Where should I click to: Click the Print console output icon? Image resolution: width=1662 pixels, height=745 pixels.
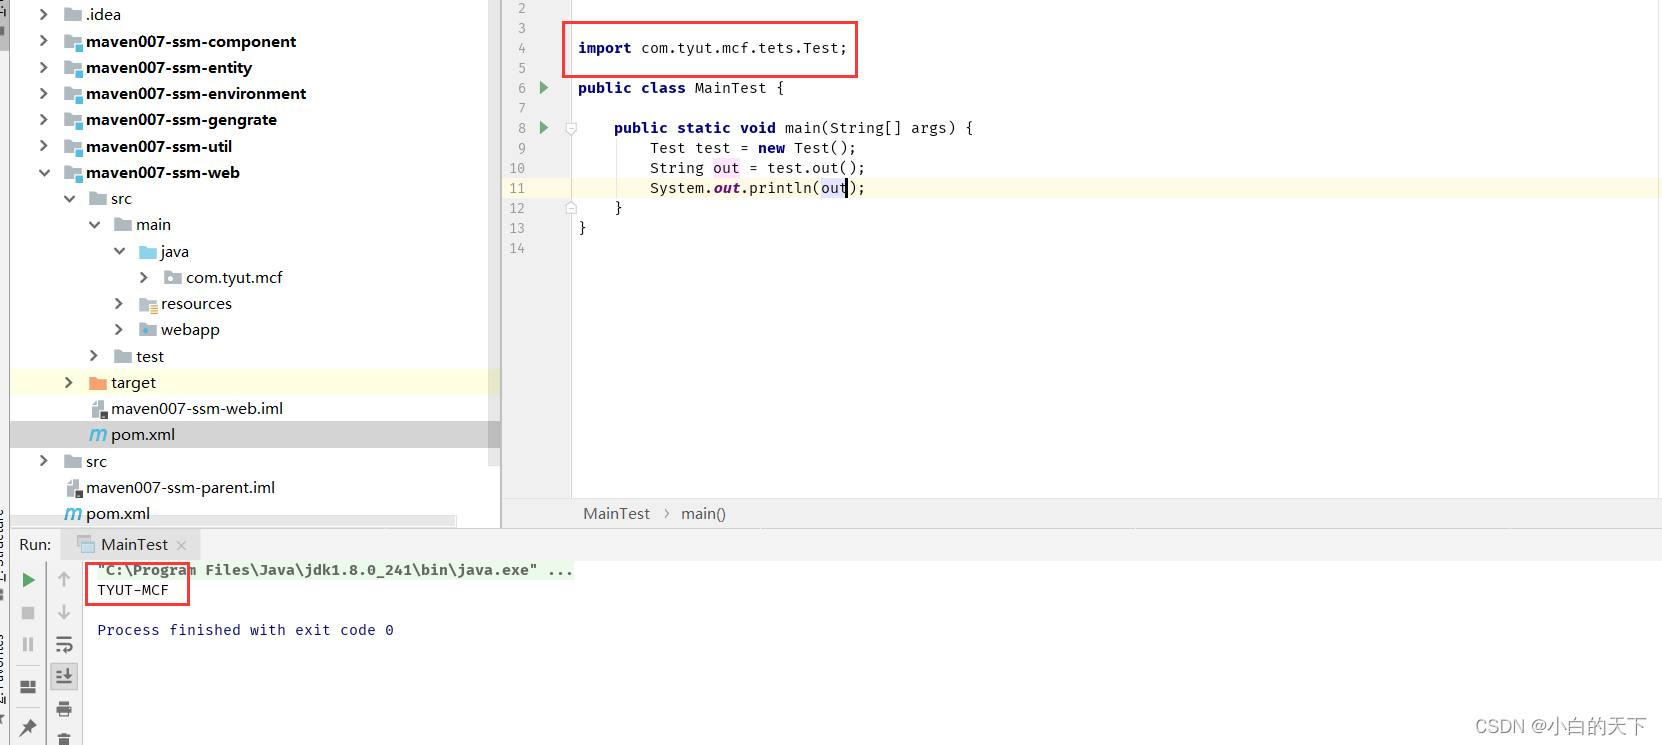coord(64,709)
